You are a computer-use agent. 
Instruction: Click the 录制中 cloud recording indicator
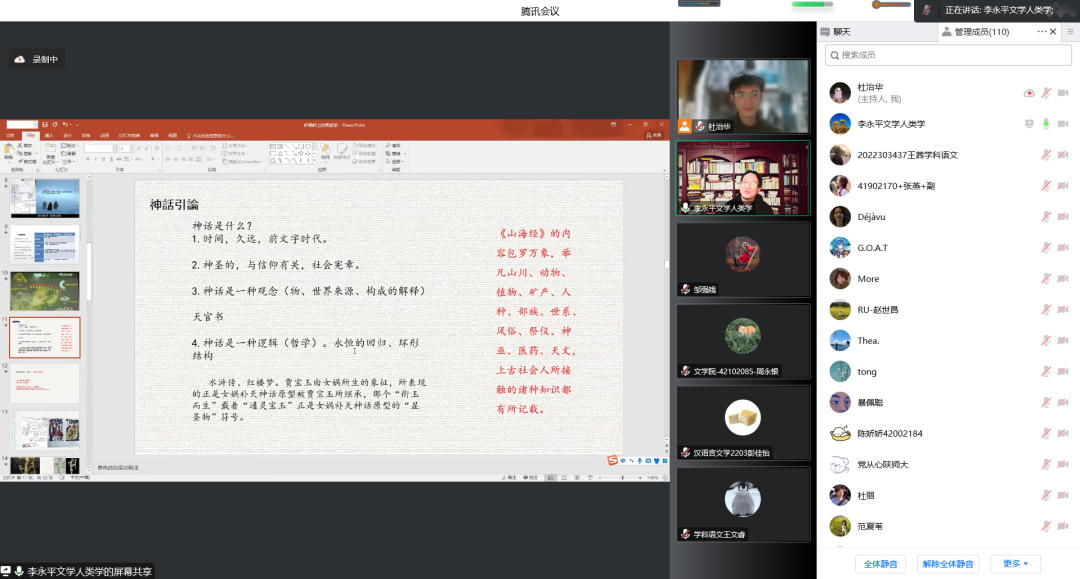[x=37, y=60]
